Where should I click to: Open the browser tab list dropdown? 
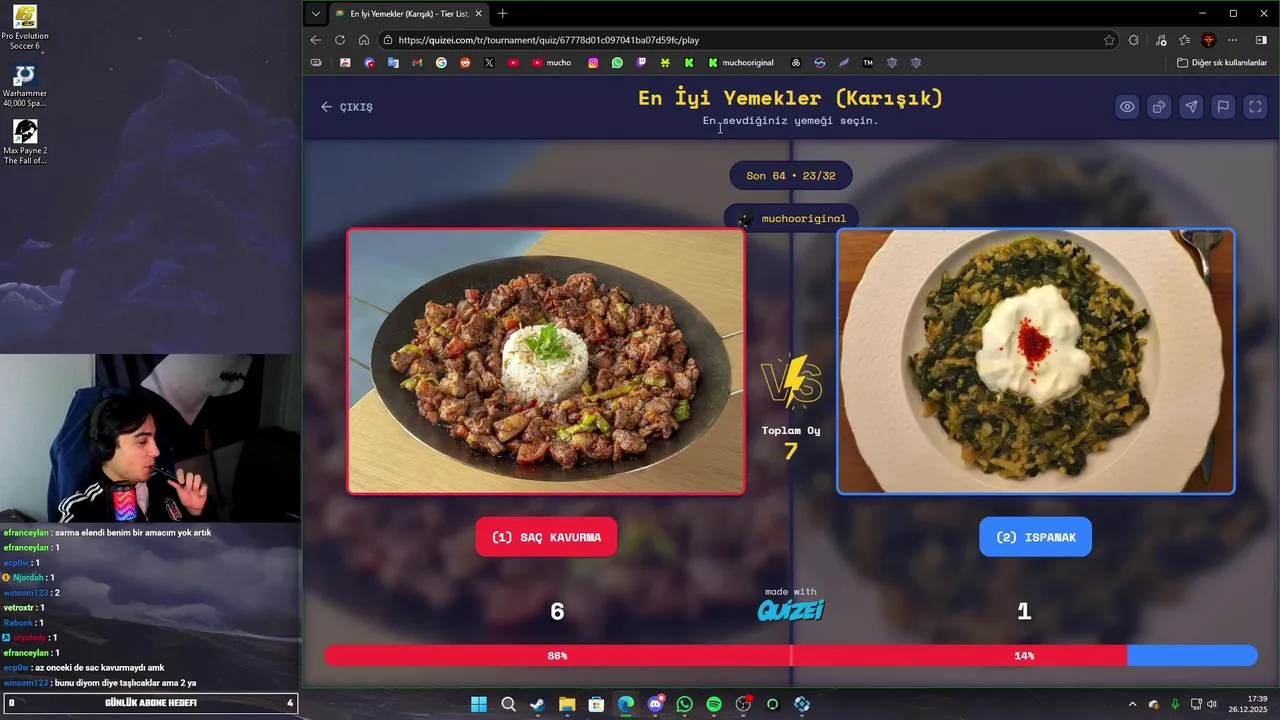pyautogui.click(x=316, y=14)
